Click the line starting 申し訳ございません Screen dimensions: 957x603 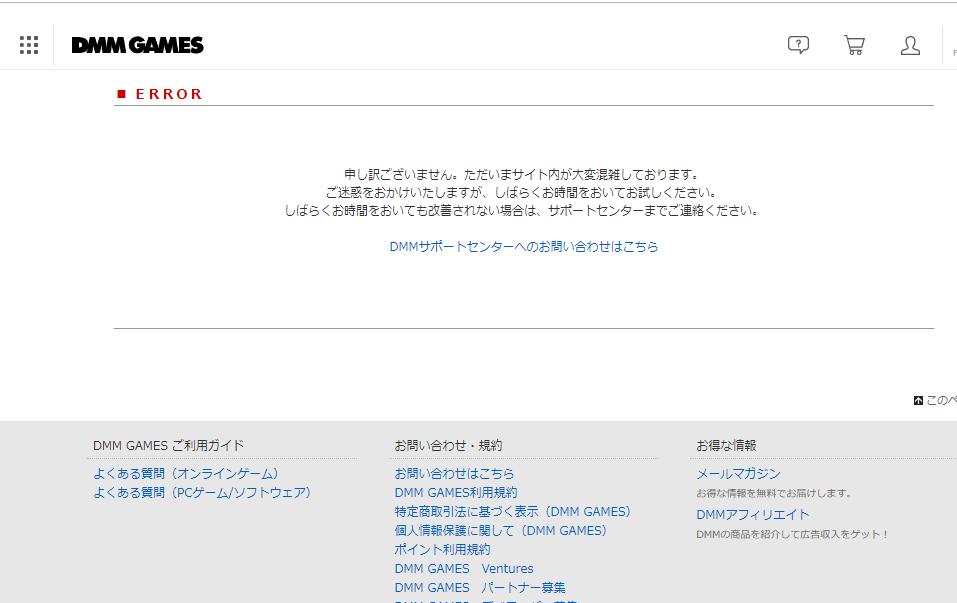click(522, 175)
